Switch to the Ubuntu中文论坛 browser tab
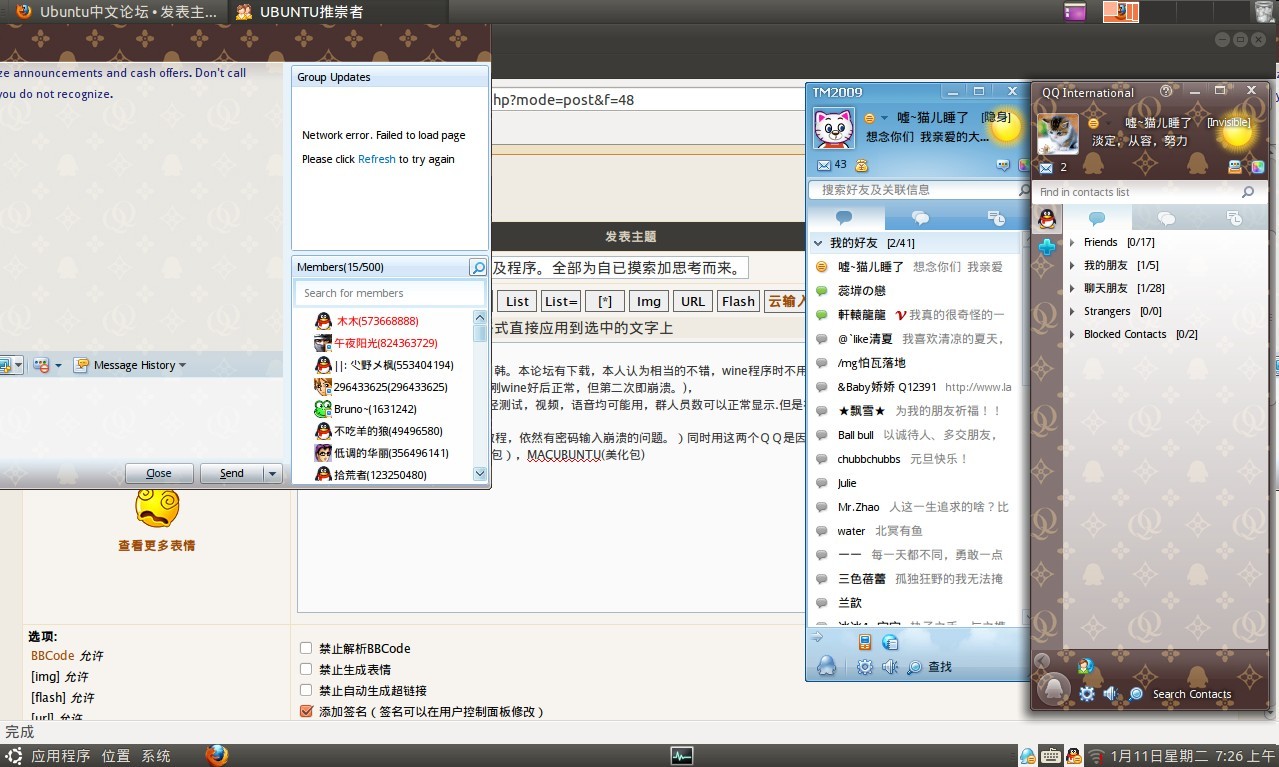Image resolution: width=1279 pixels, height=767 pixels. (118, 12)
